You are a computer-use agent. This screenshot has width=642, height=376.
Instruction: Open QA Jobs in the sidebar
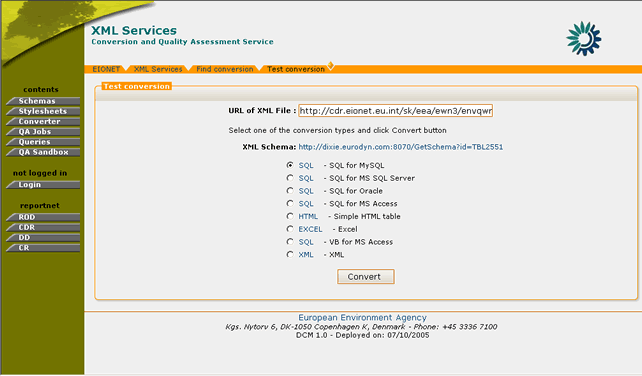[43, 132]
